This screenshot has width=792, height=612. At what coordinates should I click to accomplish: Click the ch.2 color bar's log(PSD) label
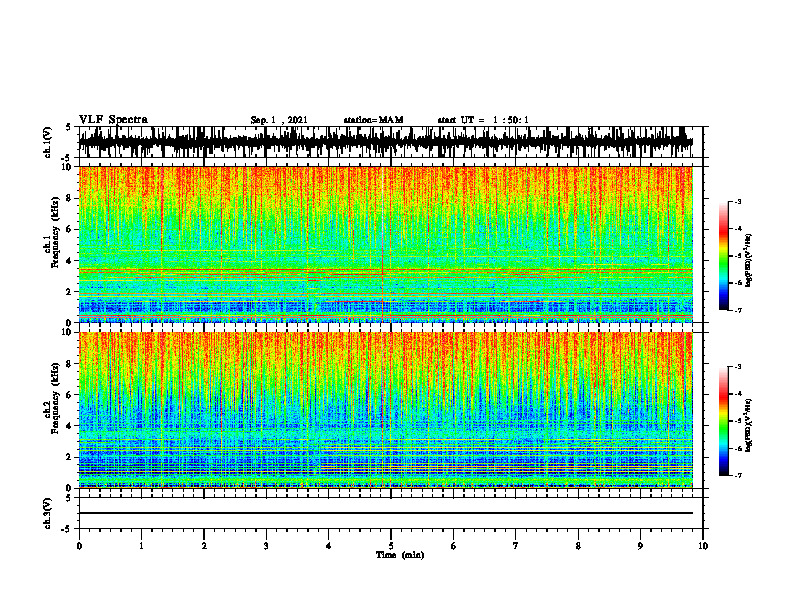click(x=749, y=426)
